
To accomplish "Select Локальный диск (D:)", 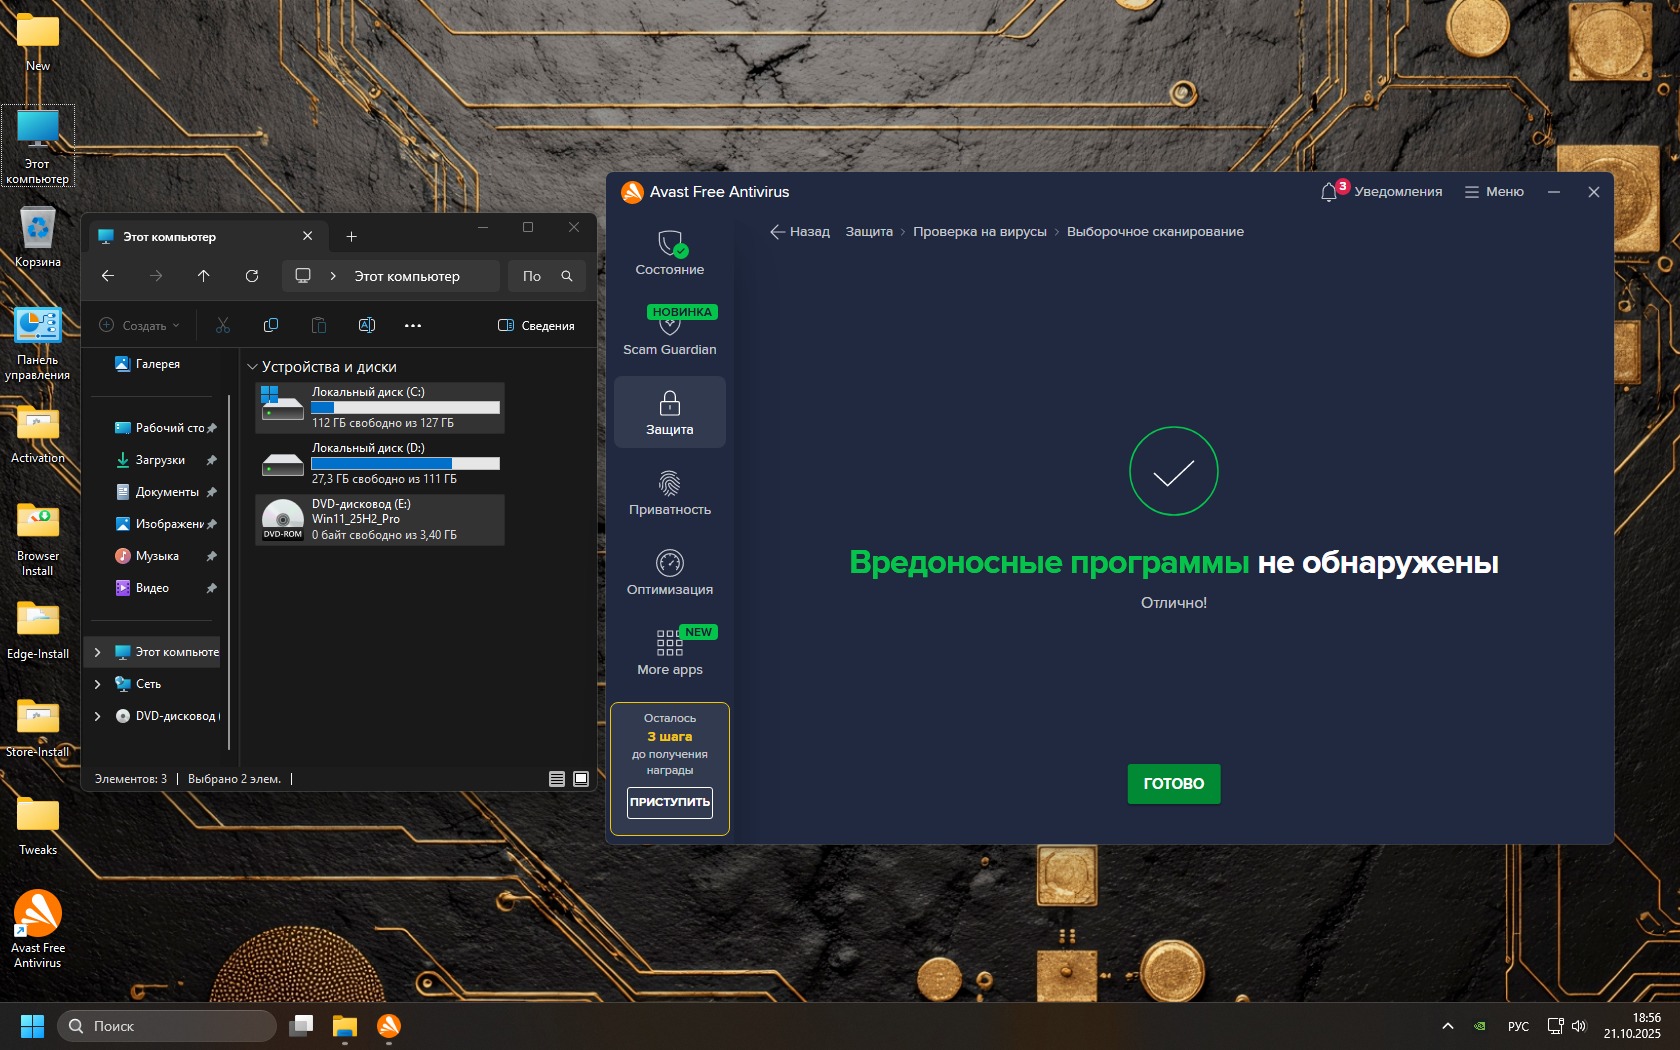I will coord(380,463).
